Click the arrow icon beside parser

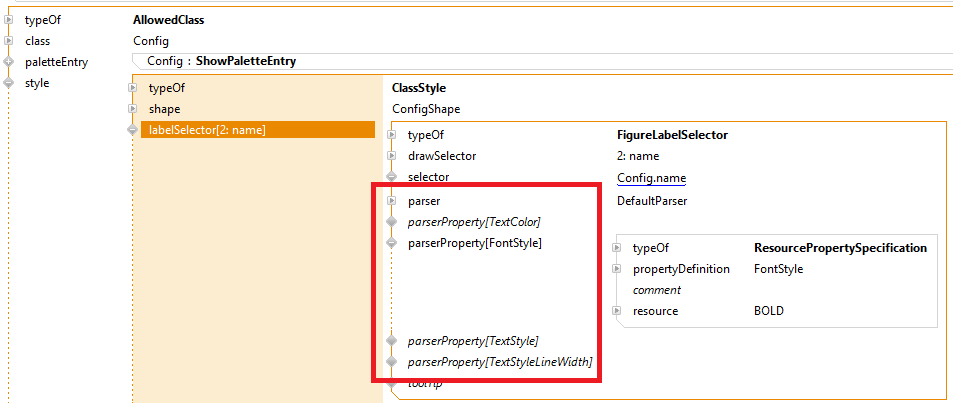[392, 201]
